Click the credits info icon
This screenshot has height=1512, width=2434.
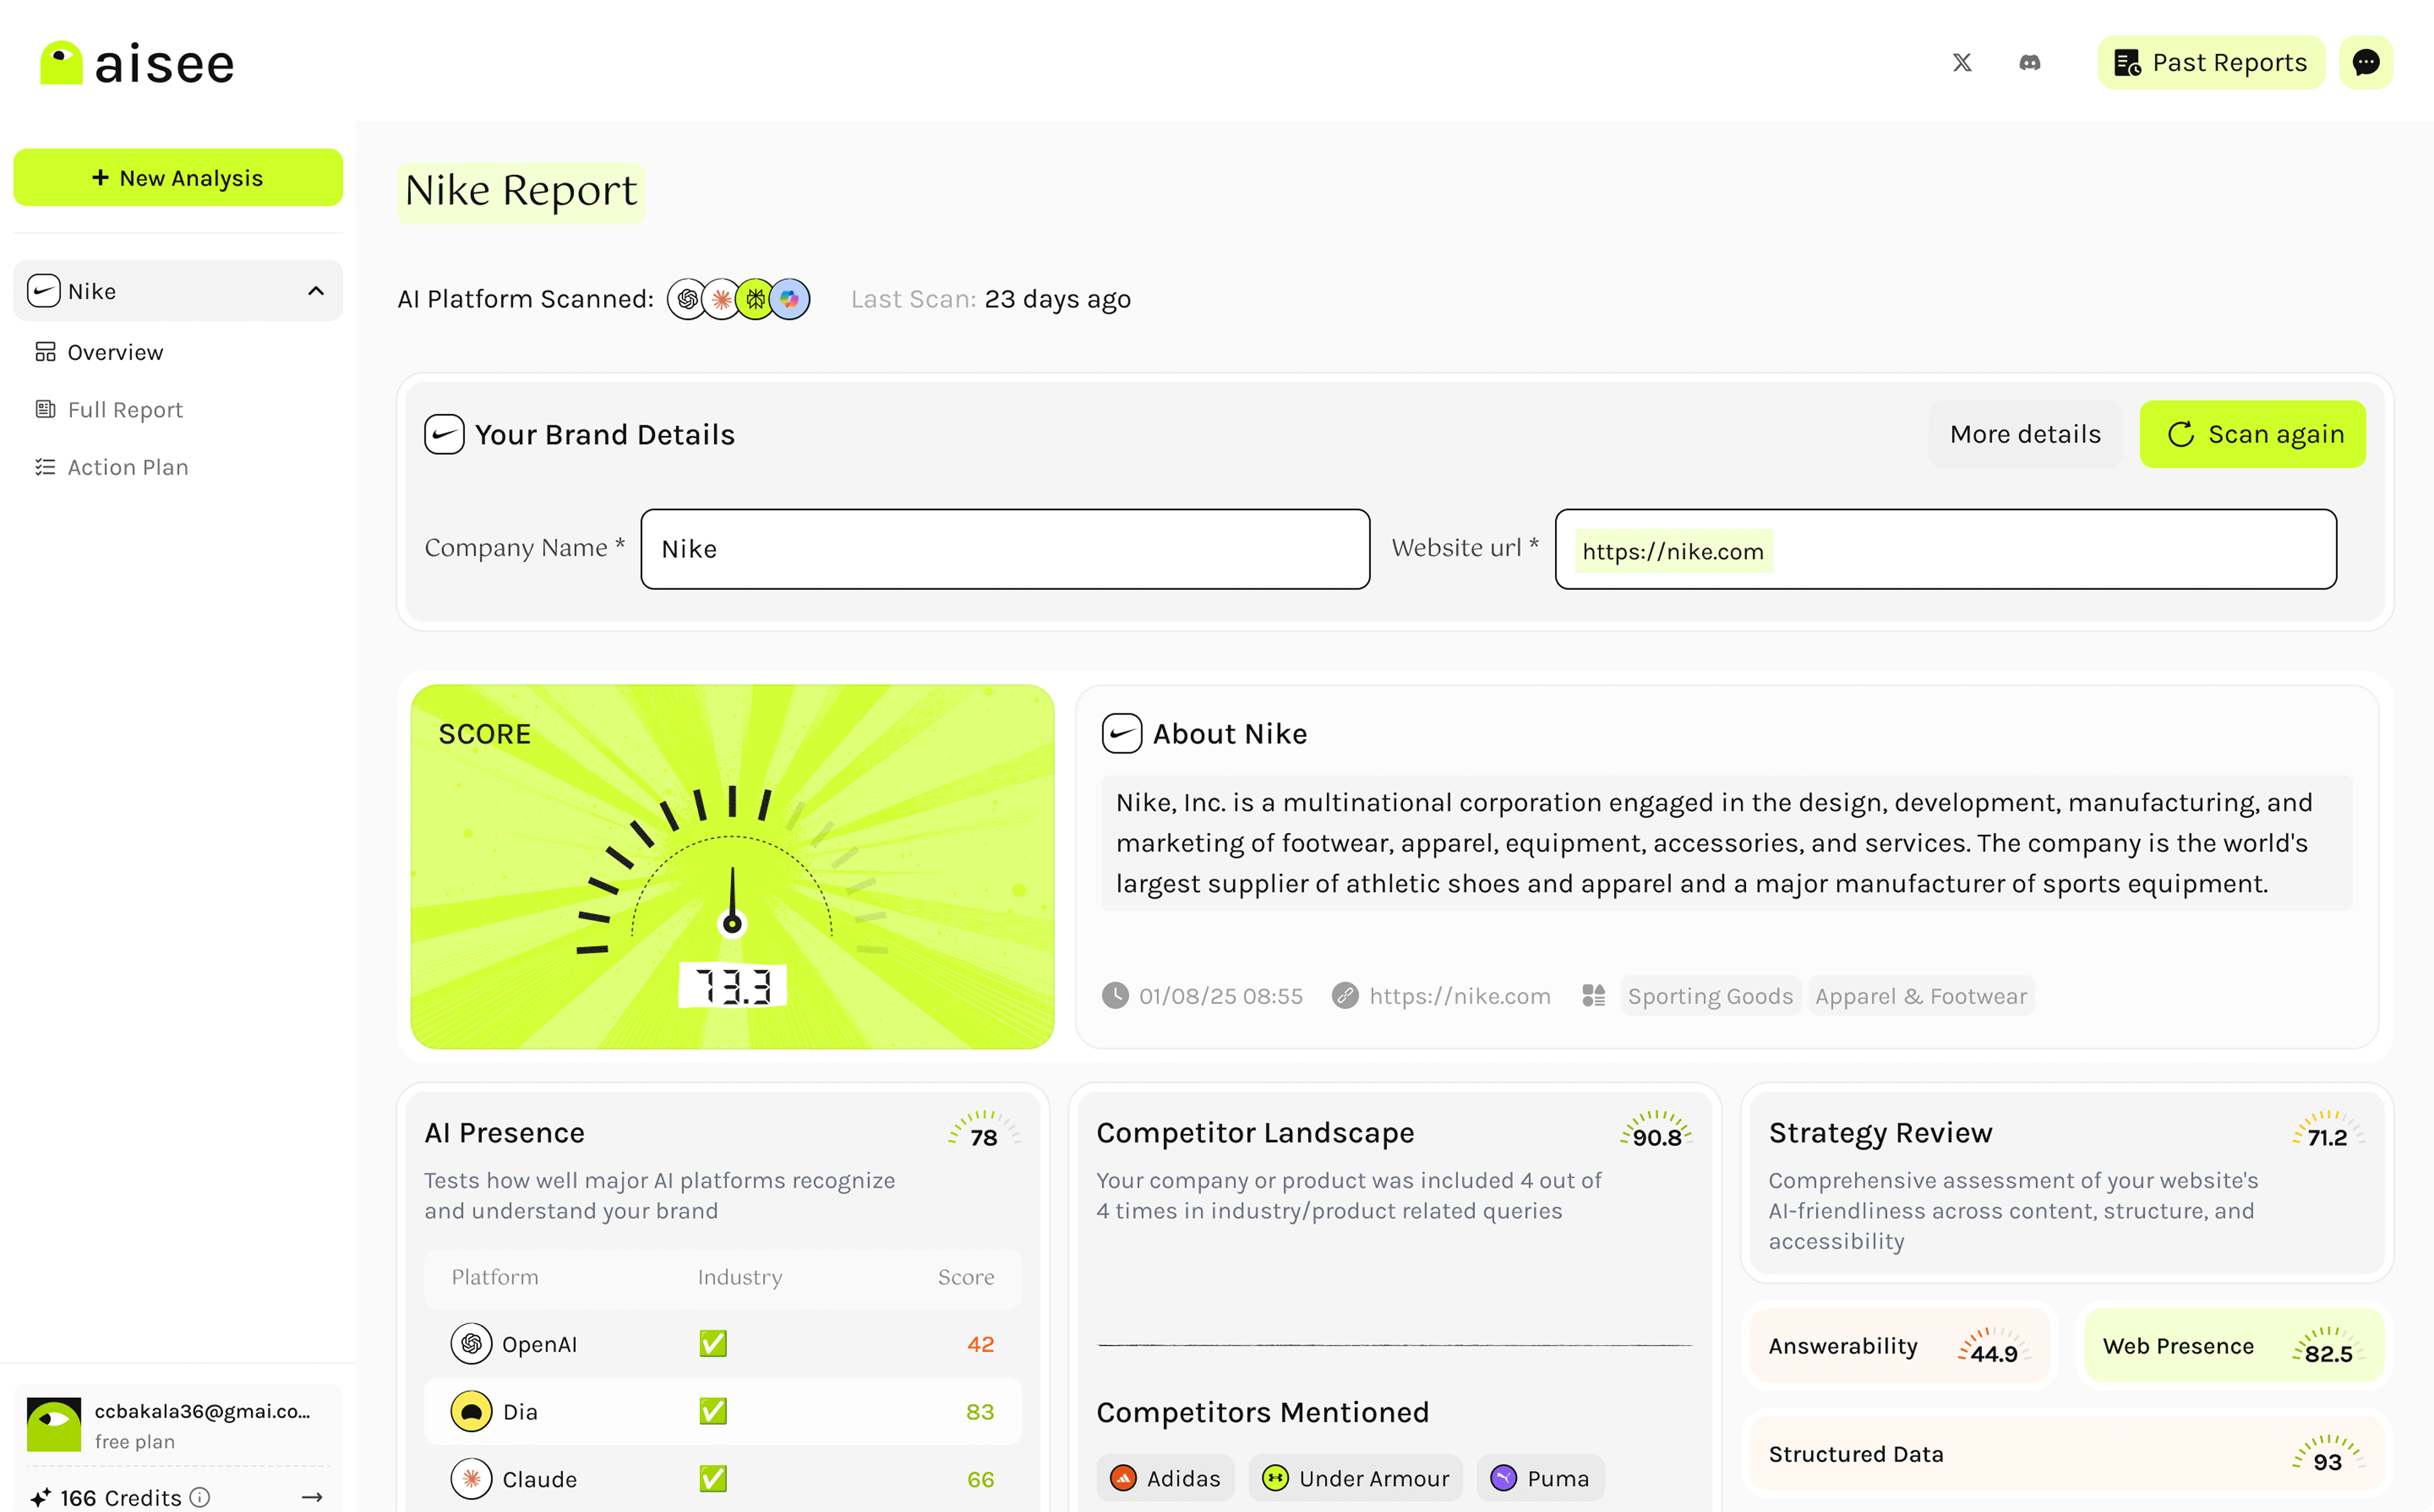point(200,1496)
